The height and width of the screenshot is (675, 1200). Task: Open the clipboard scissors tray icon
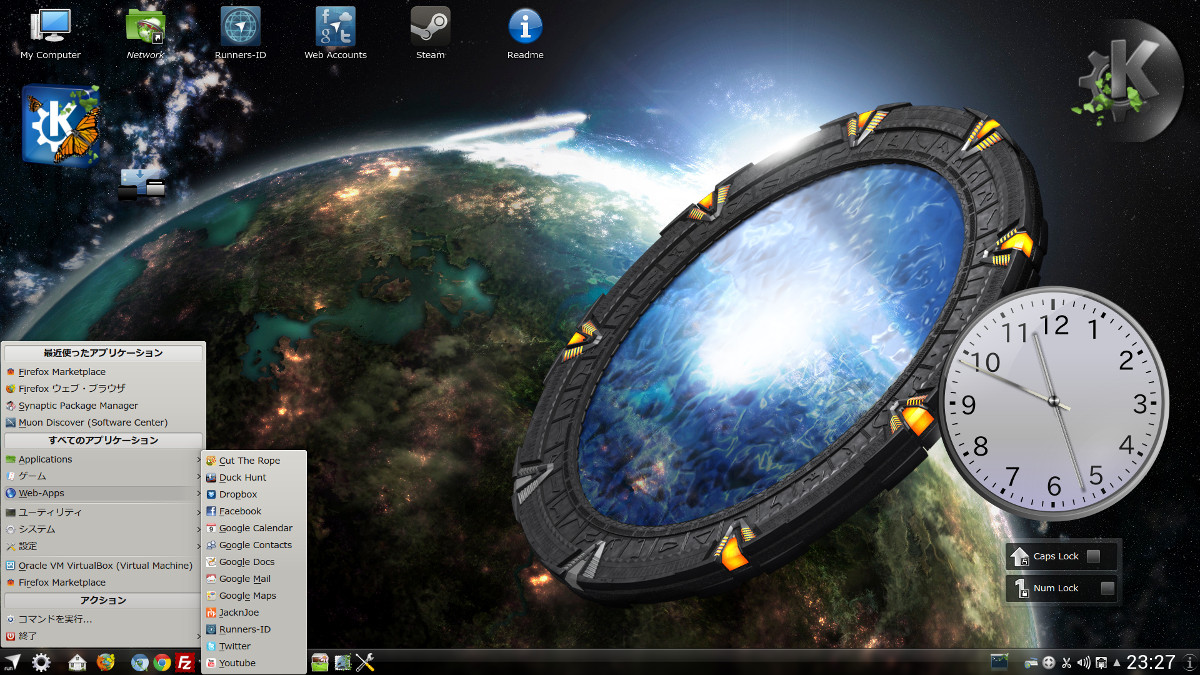[1066, 662]
